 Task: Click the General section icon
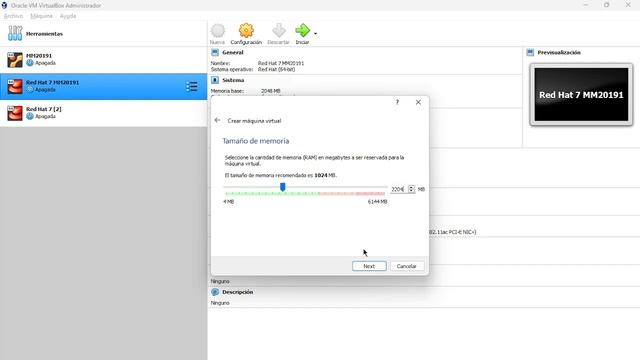click(x=215, y=52)
